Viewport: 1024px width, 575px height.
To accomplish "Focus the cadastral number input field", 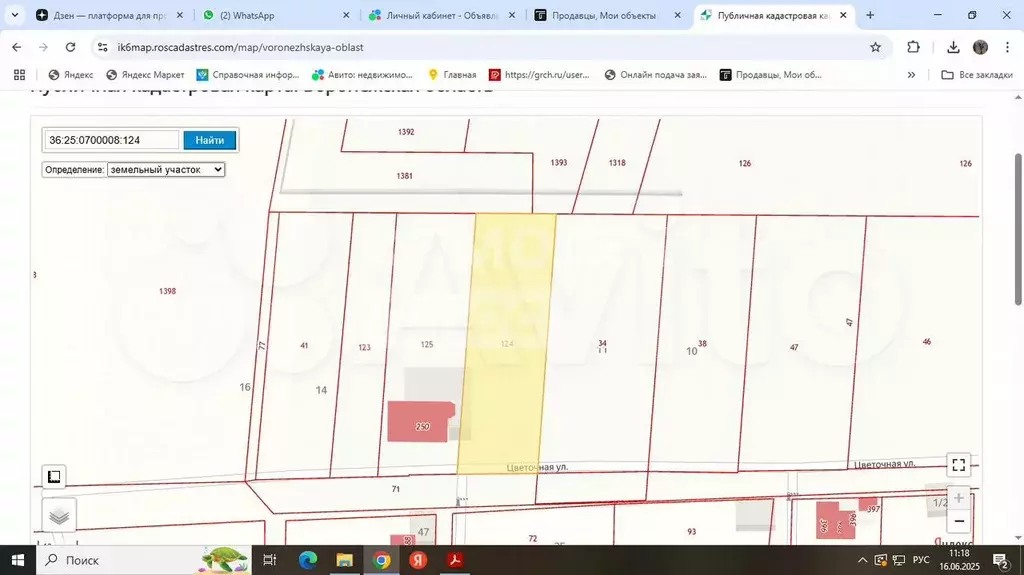I will 112,140.
